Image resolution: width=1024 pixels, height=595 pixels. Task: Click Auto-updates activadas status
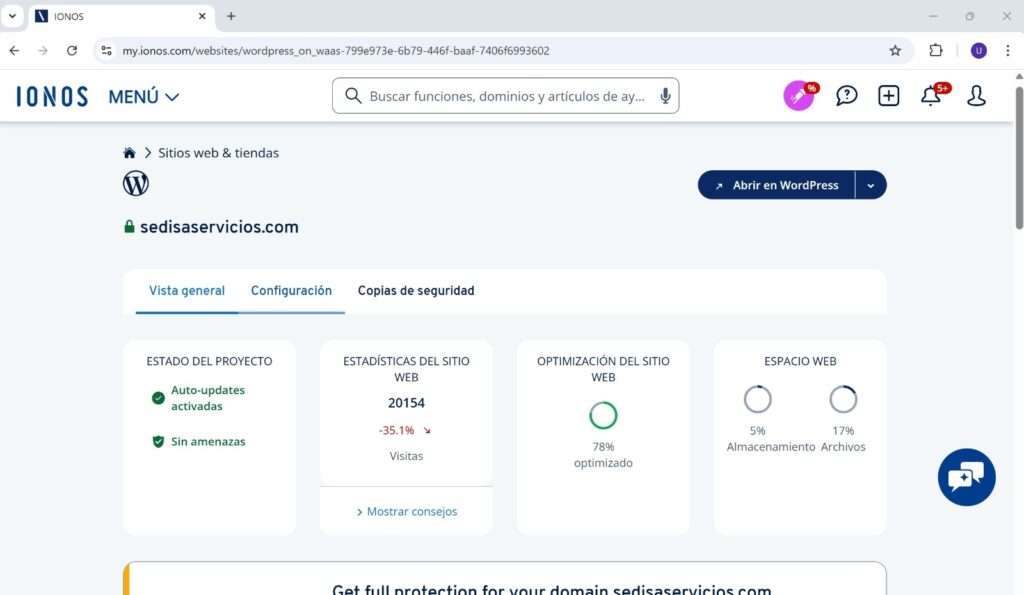click(208, 398)
